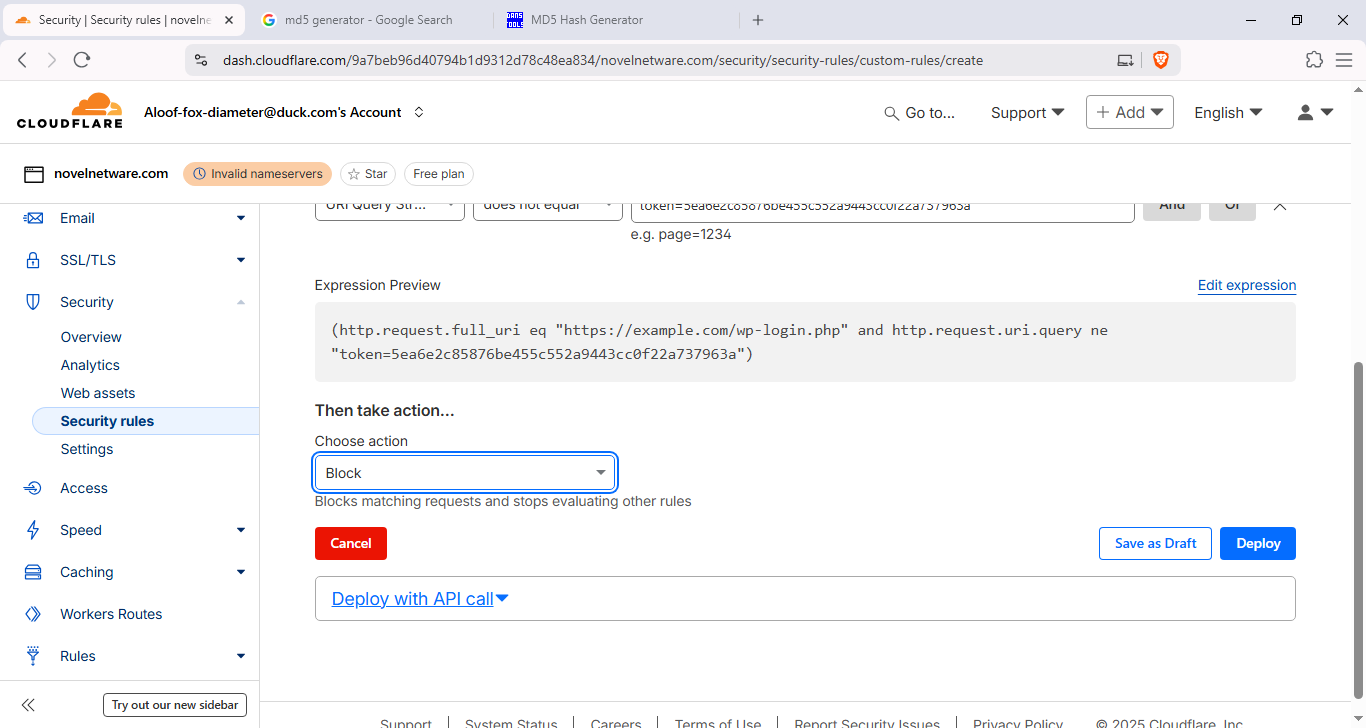Click the red Cancel button

350,544
